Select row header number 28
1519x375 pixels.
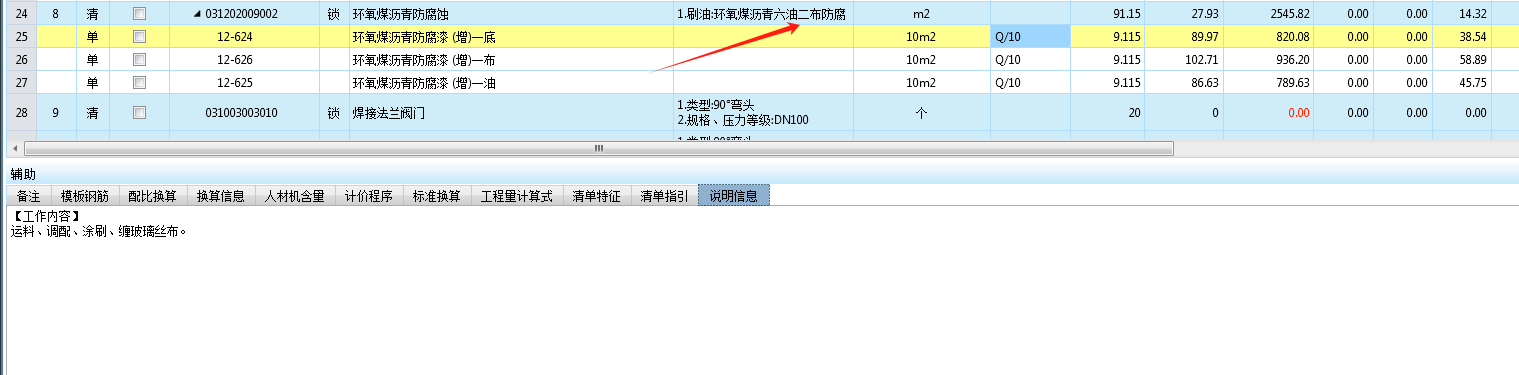[x=23, y=112]
